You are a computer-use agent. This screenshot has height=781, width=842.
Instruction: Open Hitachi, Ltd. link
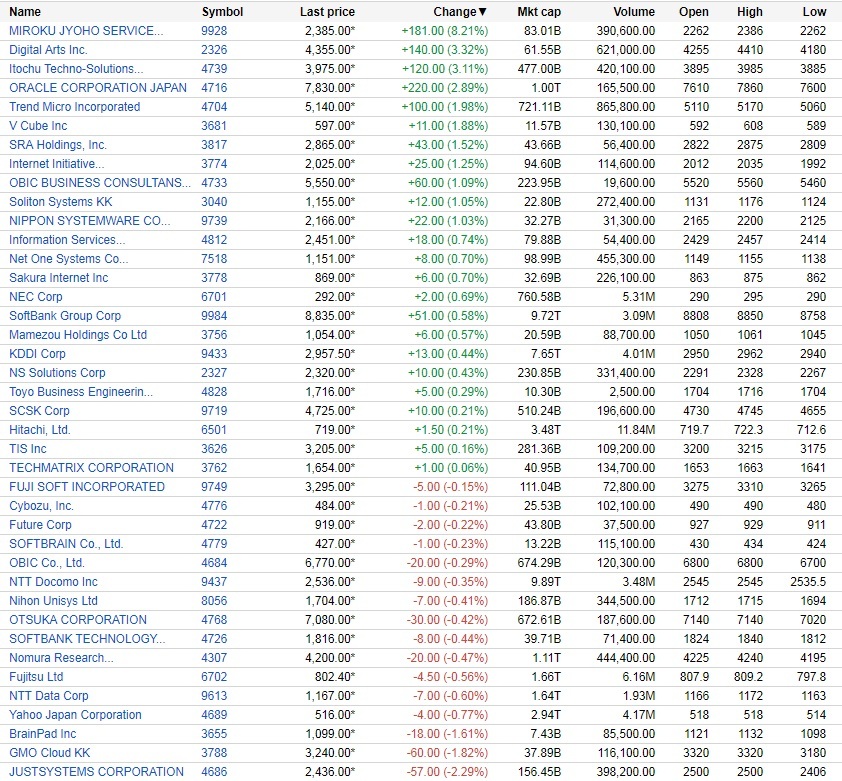[x=40, y=430]
